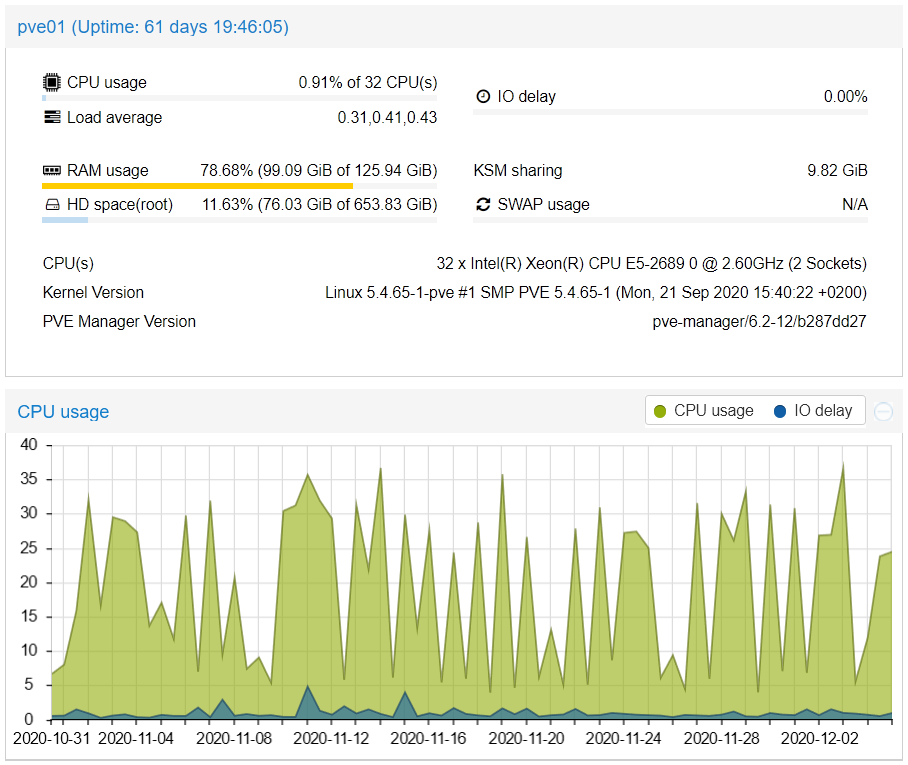Click the 2020-11-16 date on chart axis
The width and height of the screenshot is (908, 765).
click(x=428, y=739)
